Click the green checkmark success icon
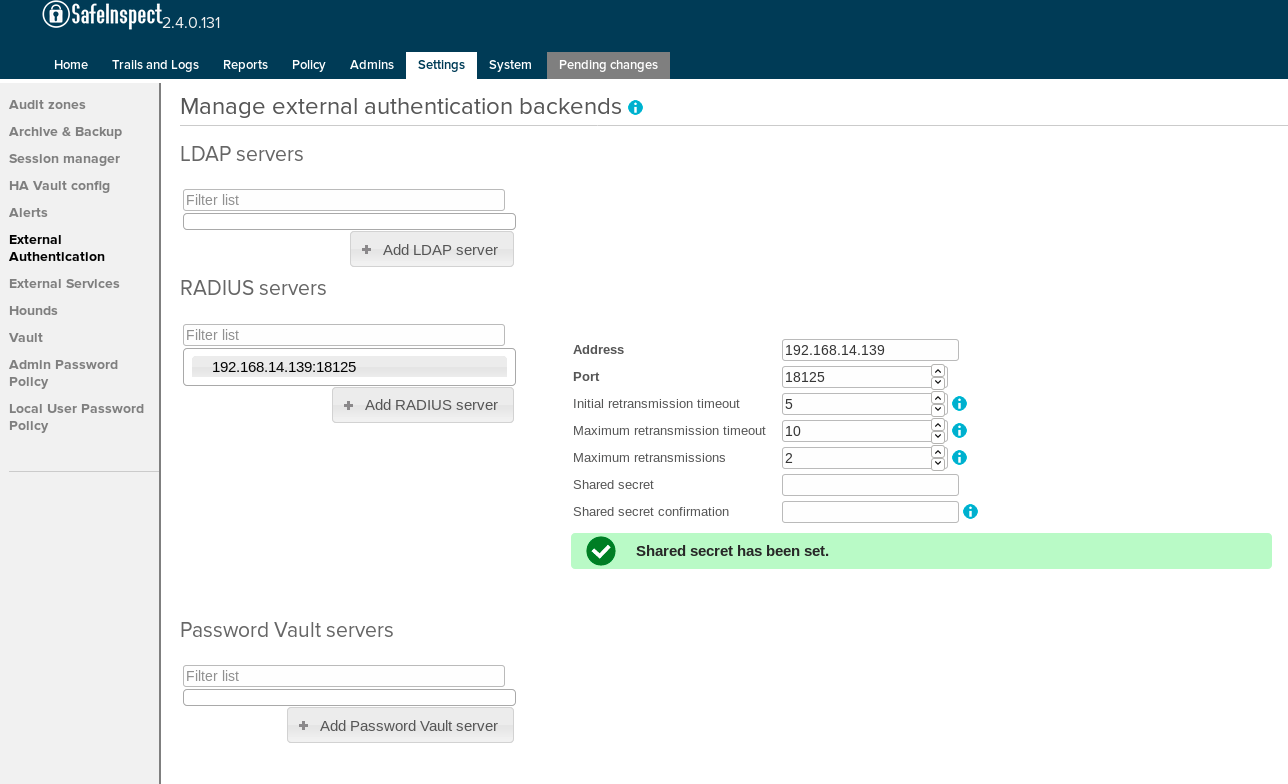The image size is (1288, 784). (x=601, y=551)
